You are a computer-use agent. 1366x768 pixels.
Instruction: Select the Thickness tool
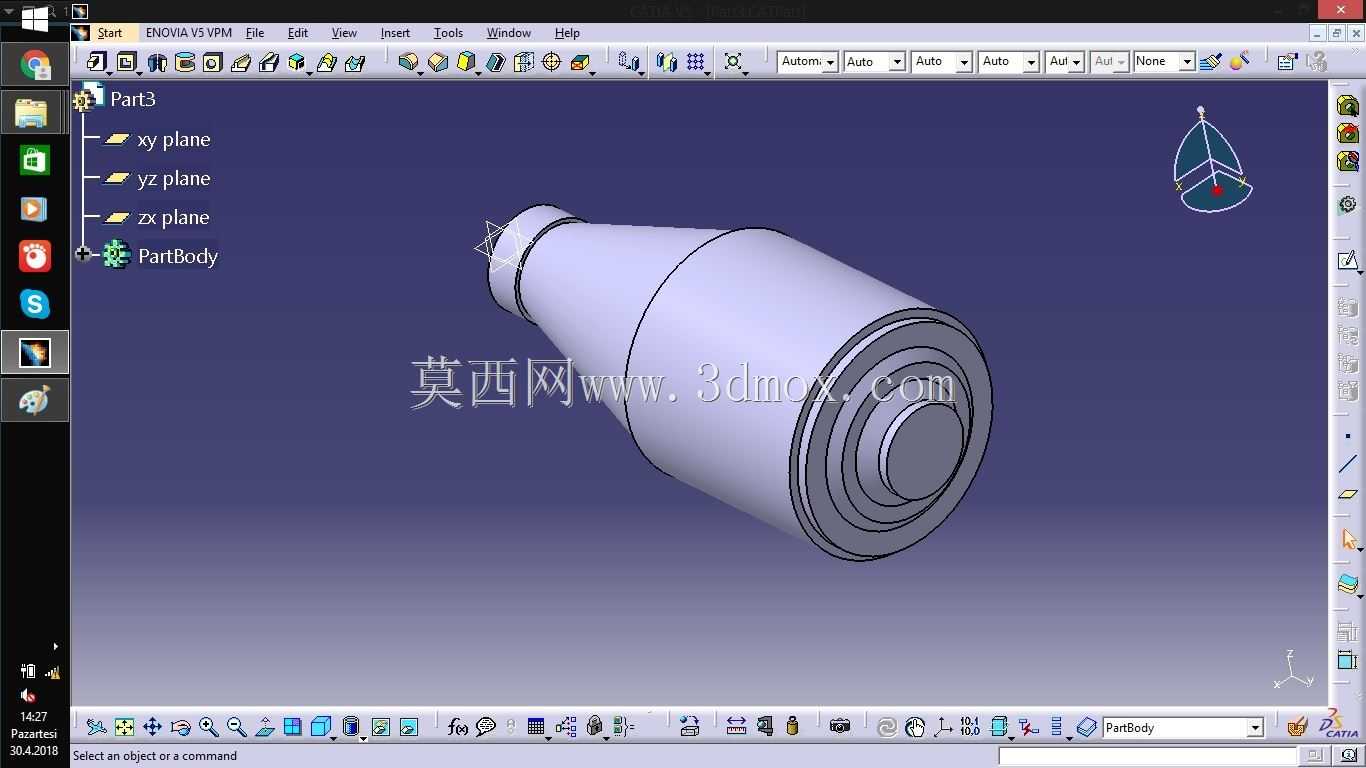pyautogui.click(x=524, y=62)
